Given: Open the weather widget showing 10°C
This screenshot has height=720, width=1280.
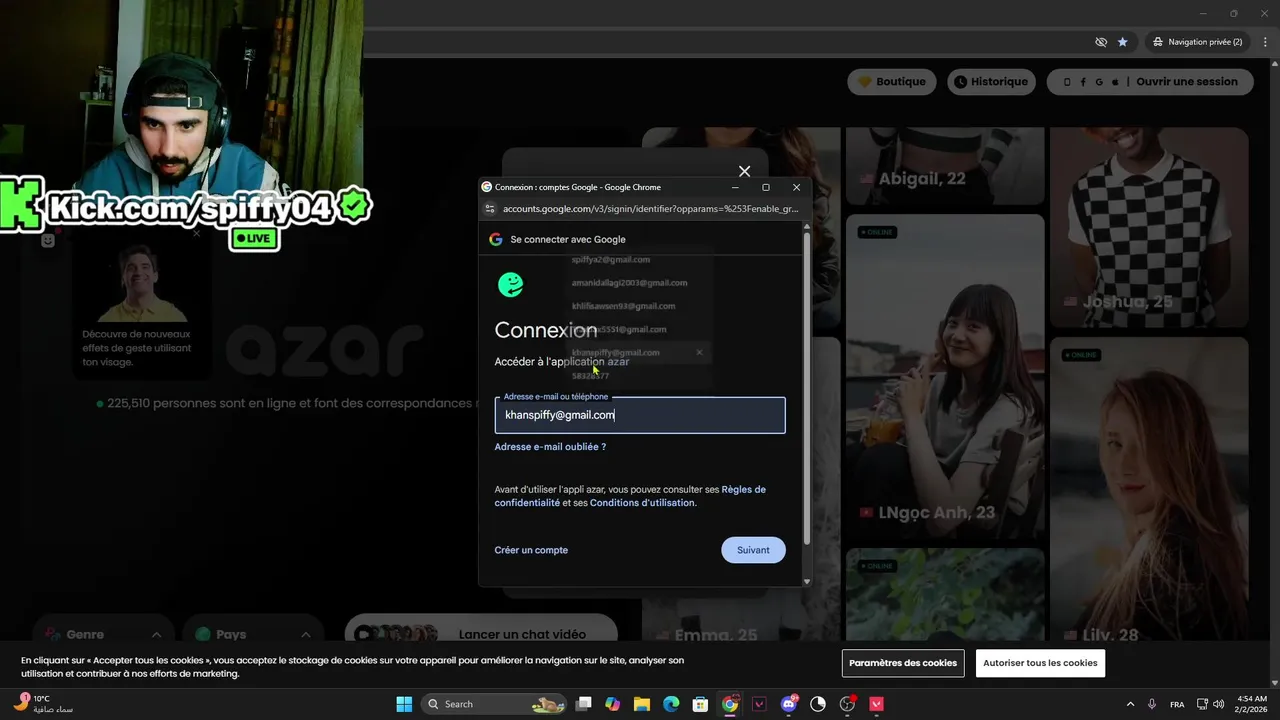Looking at the screenshot, I should pyautogui.click(x=43, y=704).
